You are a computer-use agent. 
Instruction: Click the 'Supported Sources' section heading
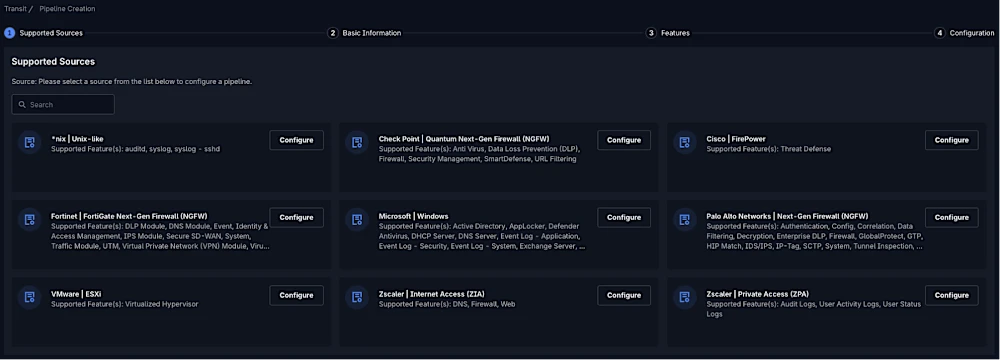pos(53,62)
